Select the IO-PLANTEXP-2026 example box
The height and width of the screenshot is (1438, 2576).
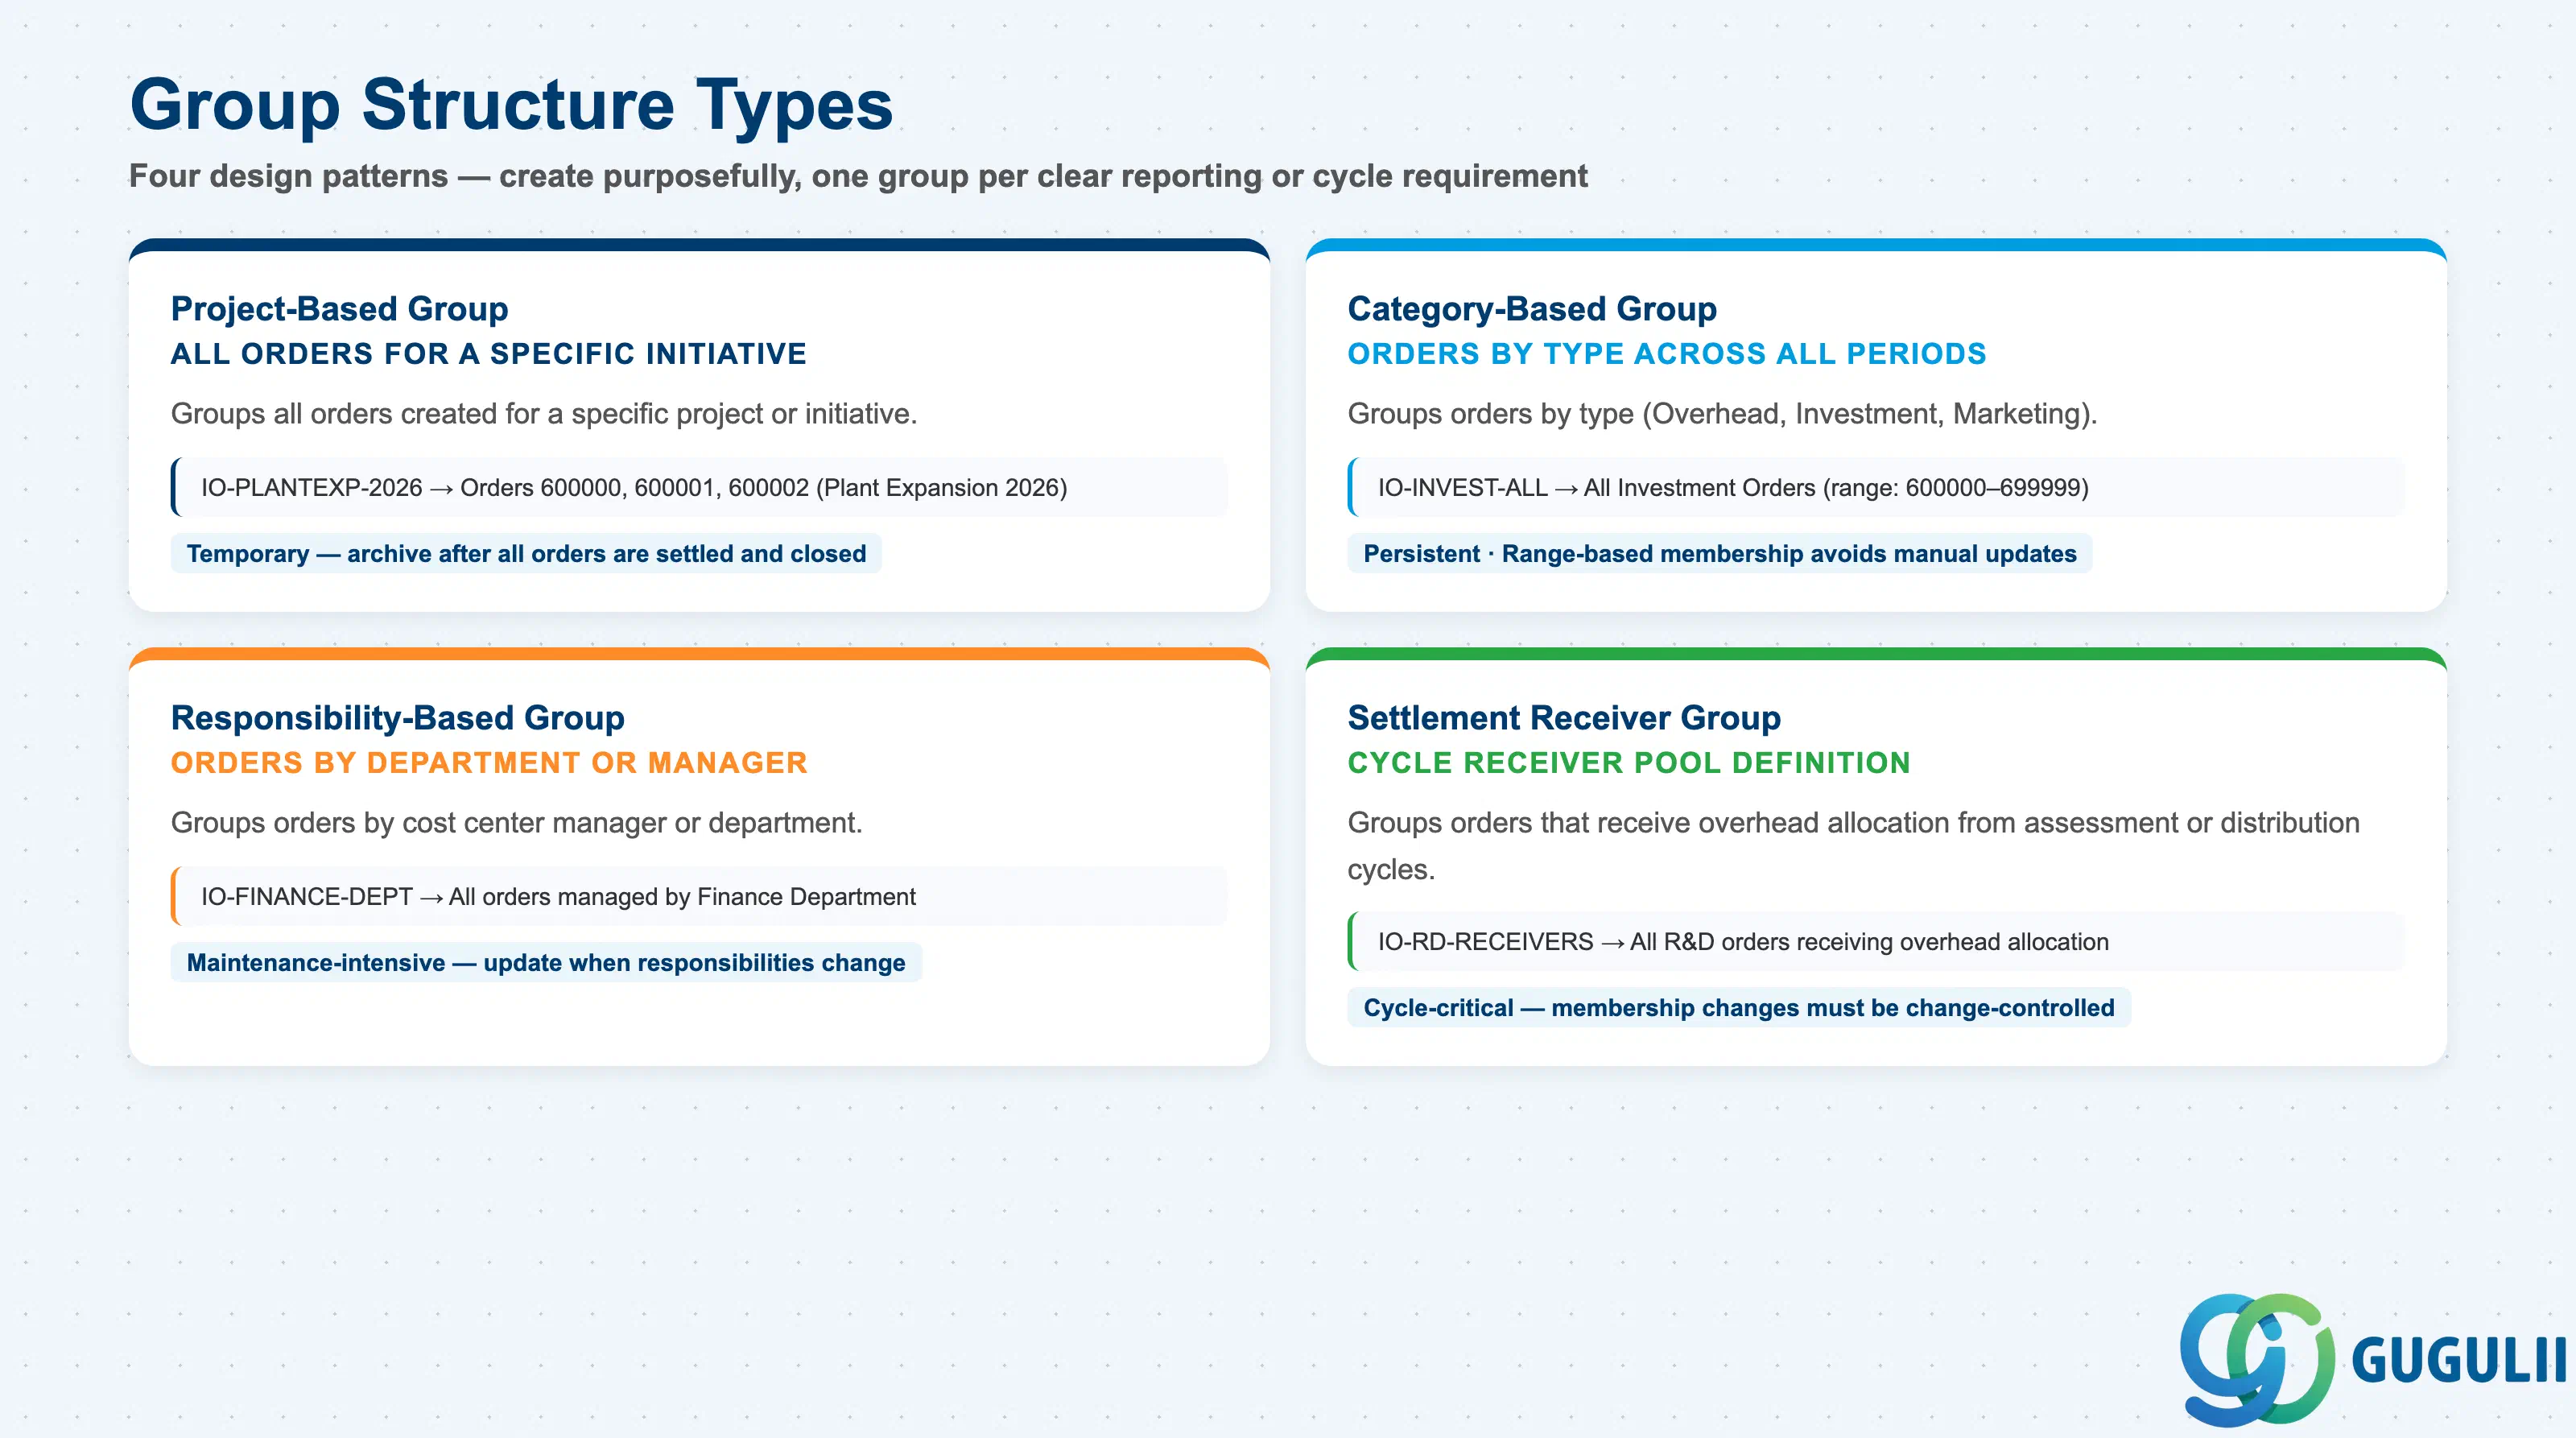pyautogui.click(x=699, y=487)
